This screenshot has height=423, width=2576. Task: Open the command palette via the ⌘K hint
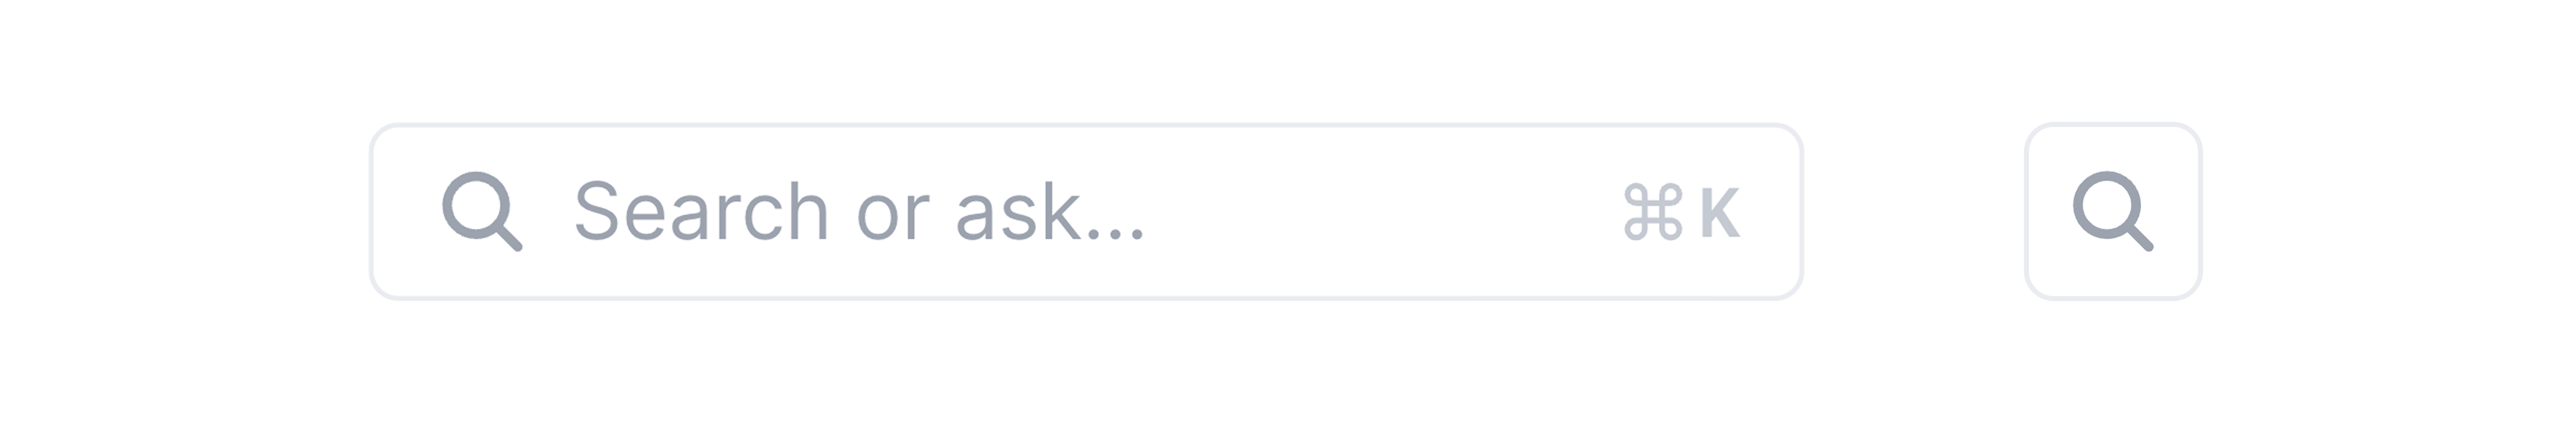(1682, 212)
